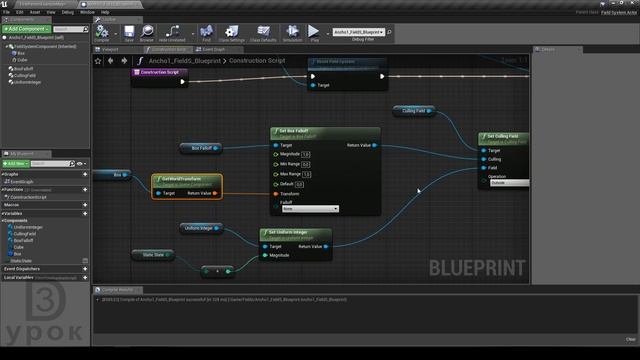Navigate back with graph left arrow
The width and height of the screenshot is (640, 360).
[111, 61]
